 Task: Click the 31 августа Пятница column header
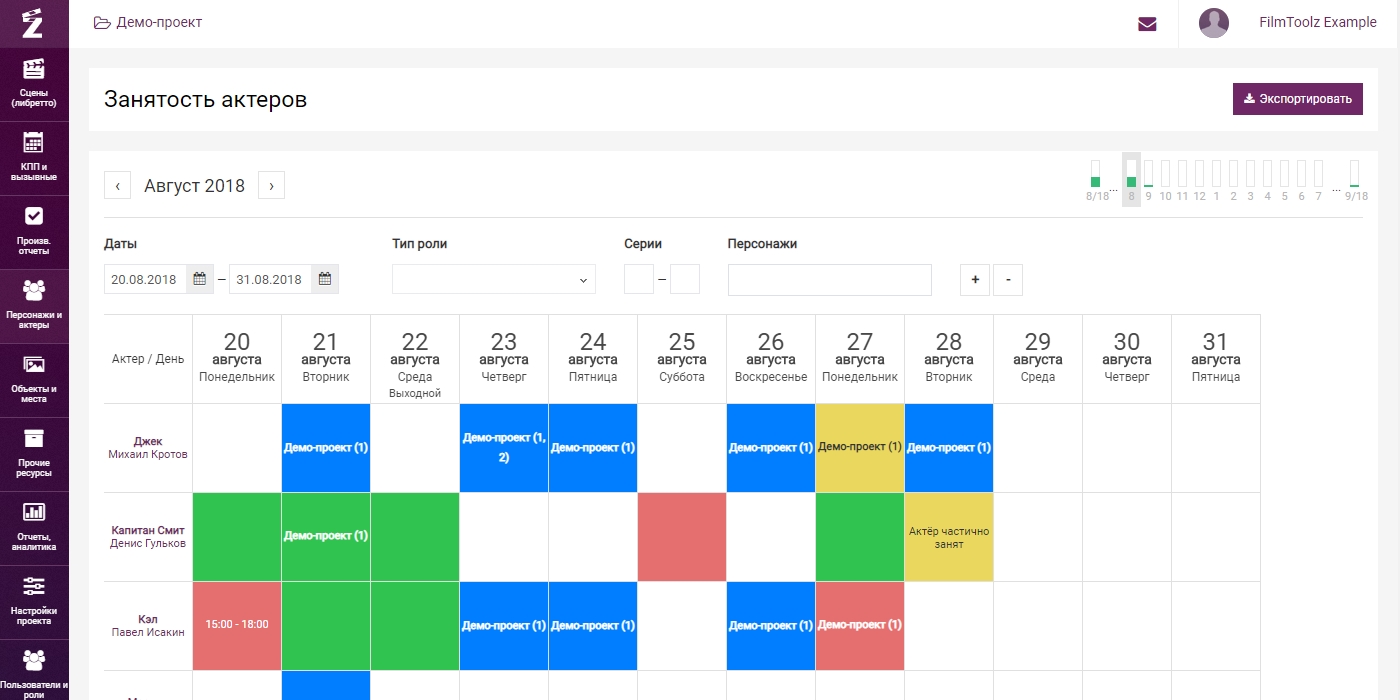click(1216, 360)
